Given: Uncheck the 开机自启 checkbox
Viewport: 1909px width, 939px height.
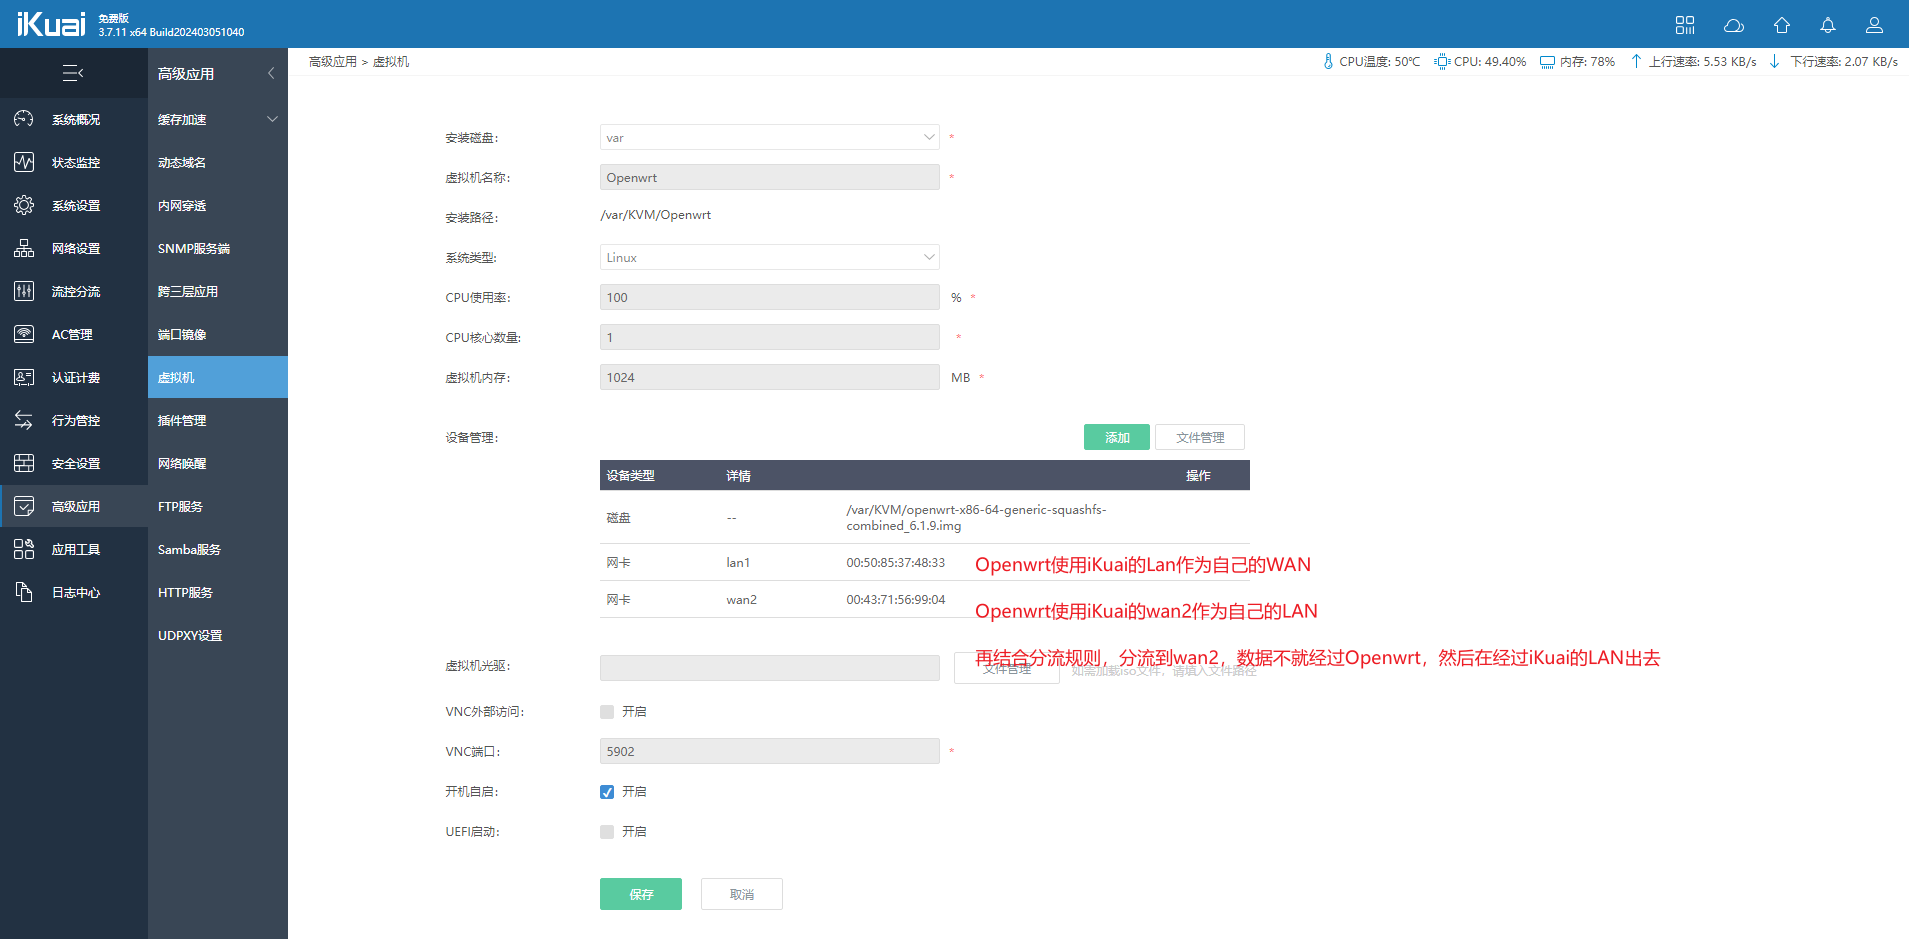Looking at the screenshot, I should point(607,792).
